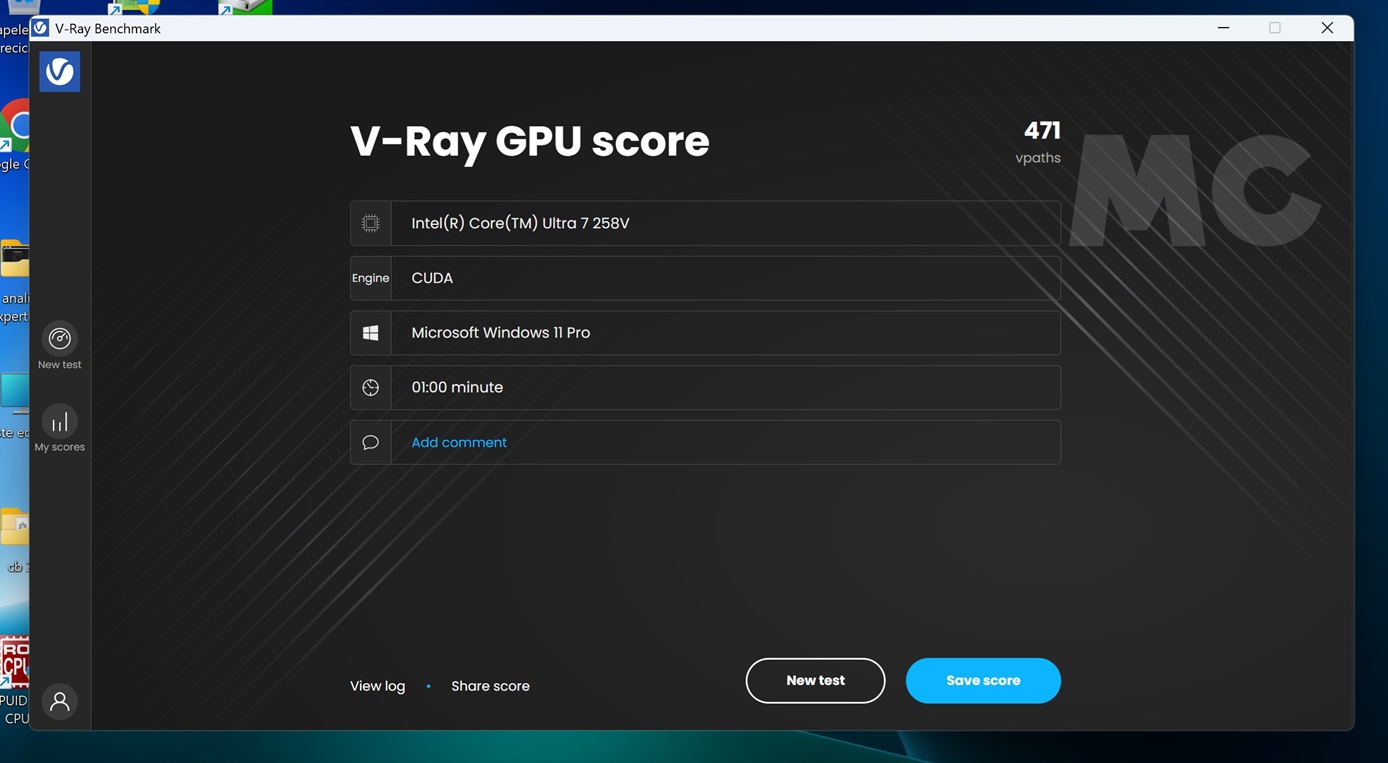Select Share score

(x=490, y=686)
